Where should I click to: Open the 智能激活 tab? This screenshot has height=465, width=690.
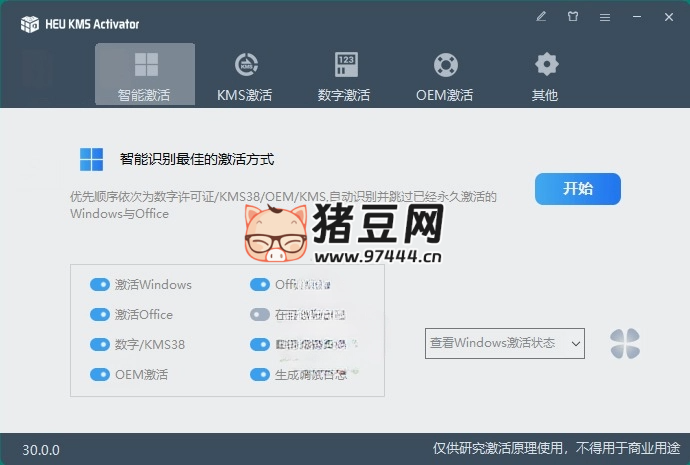145,75
